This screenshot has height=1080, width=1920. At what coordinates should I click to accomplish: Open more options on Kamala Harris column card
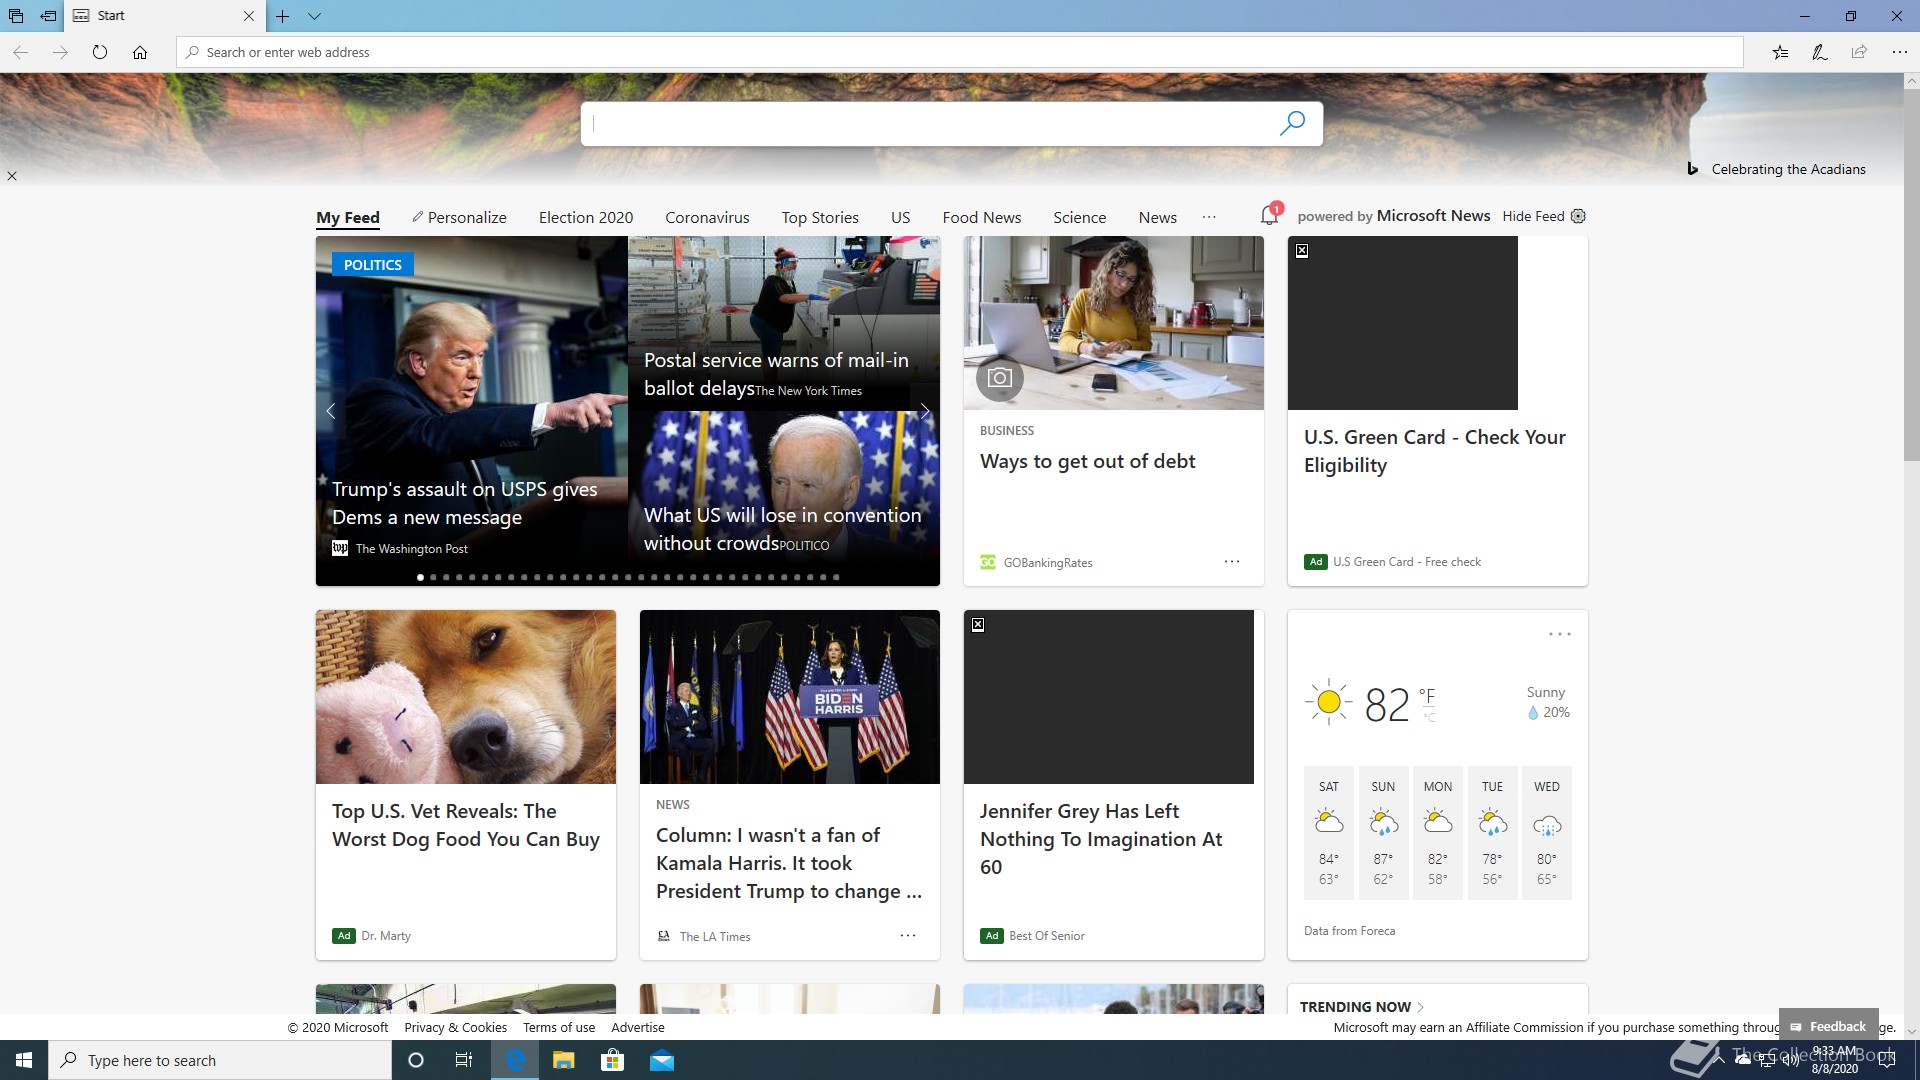point(908,936)
